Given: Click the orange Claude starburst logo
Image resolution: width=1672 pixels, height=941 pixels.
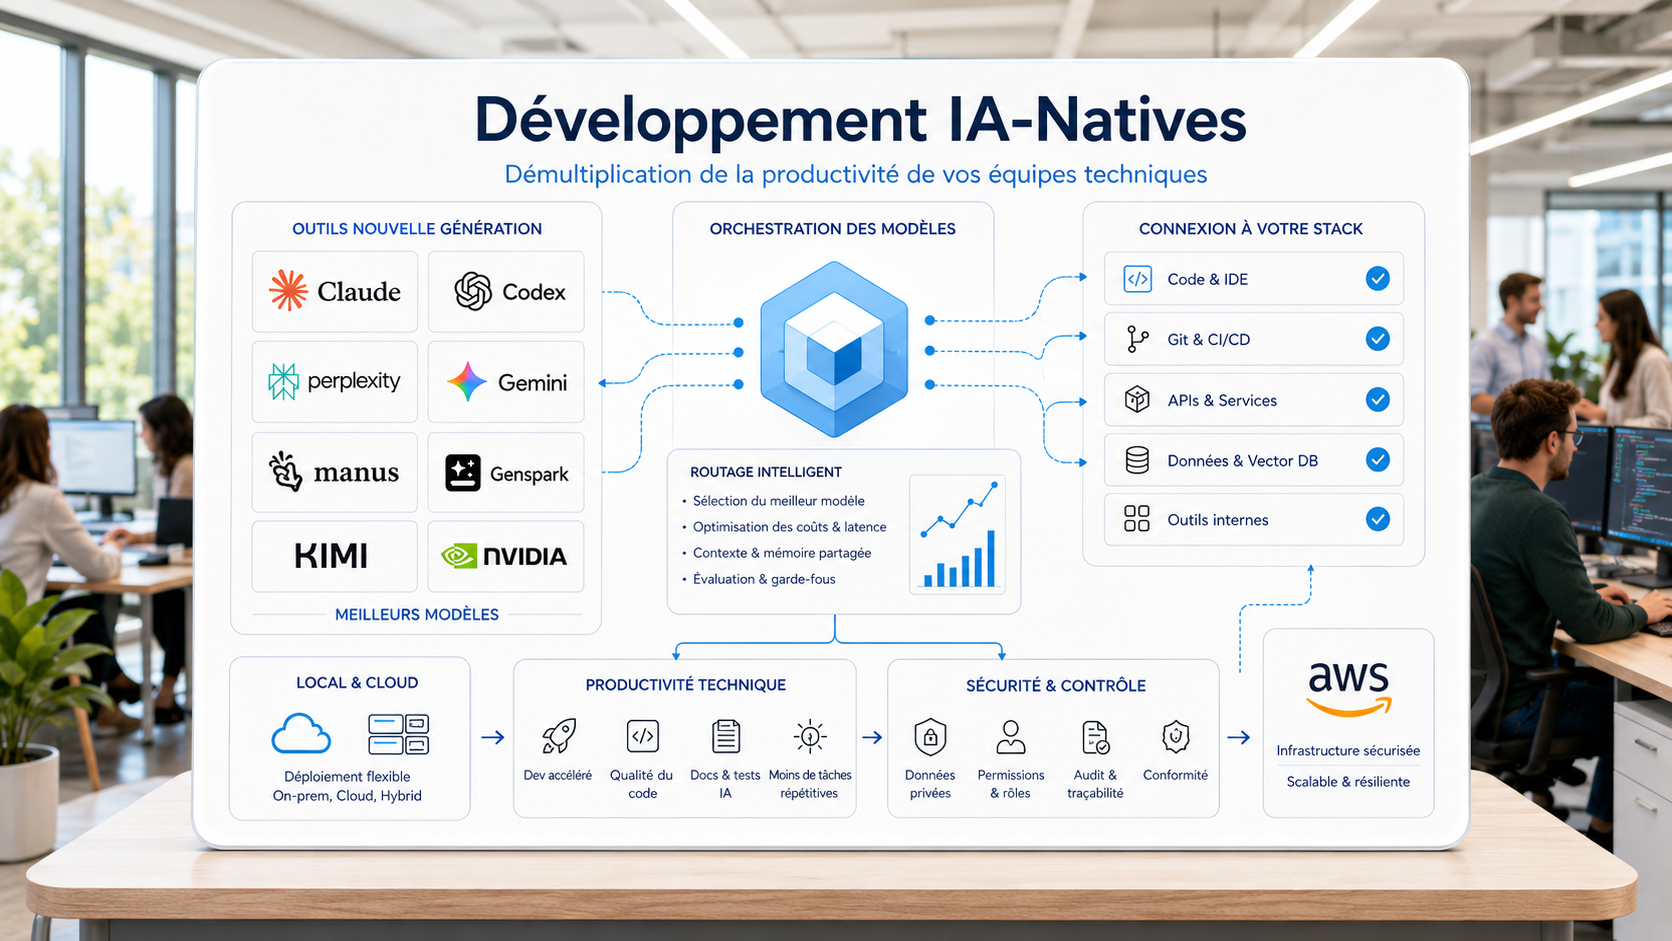Looking at the screenshot, I should click(288, 291).
